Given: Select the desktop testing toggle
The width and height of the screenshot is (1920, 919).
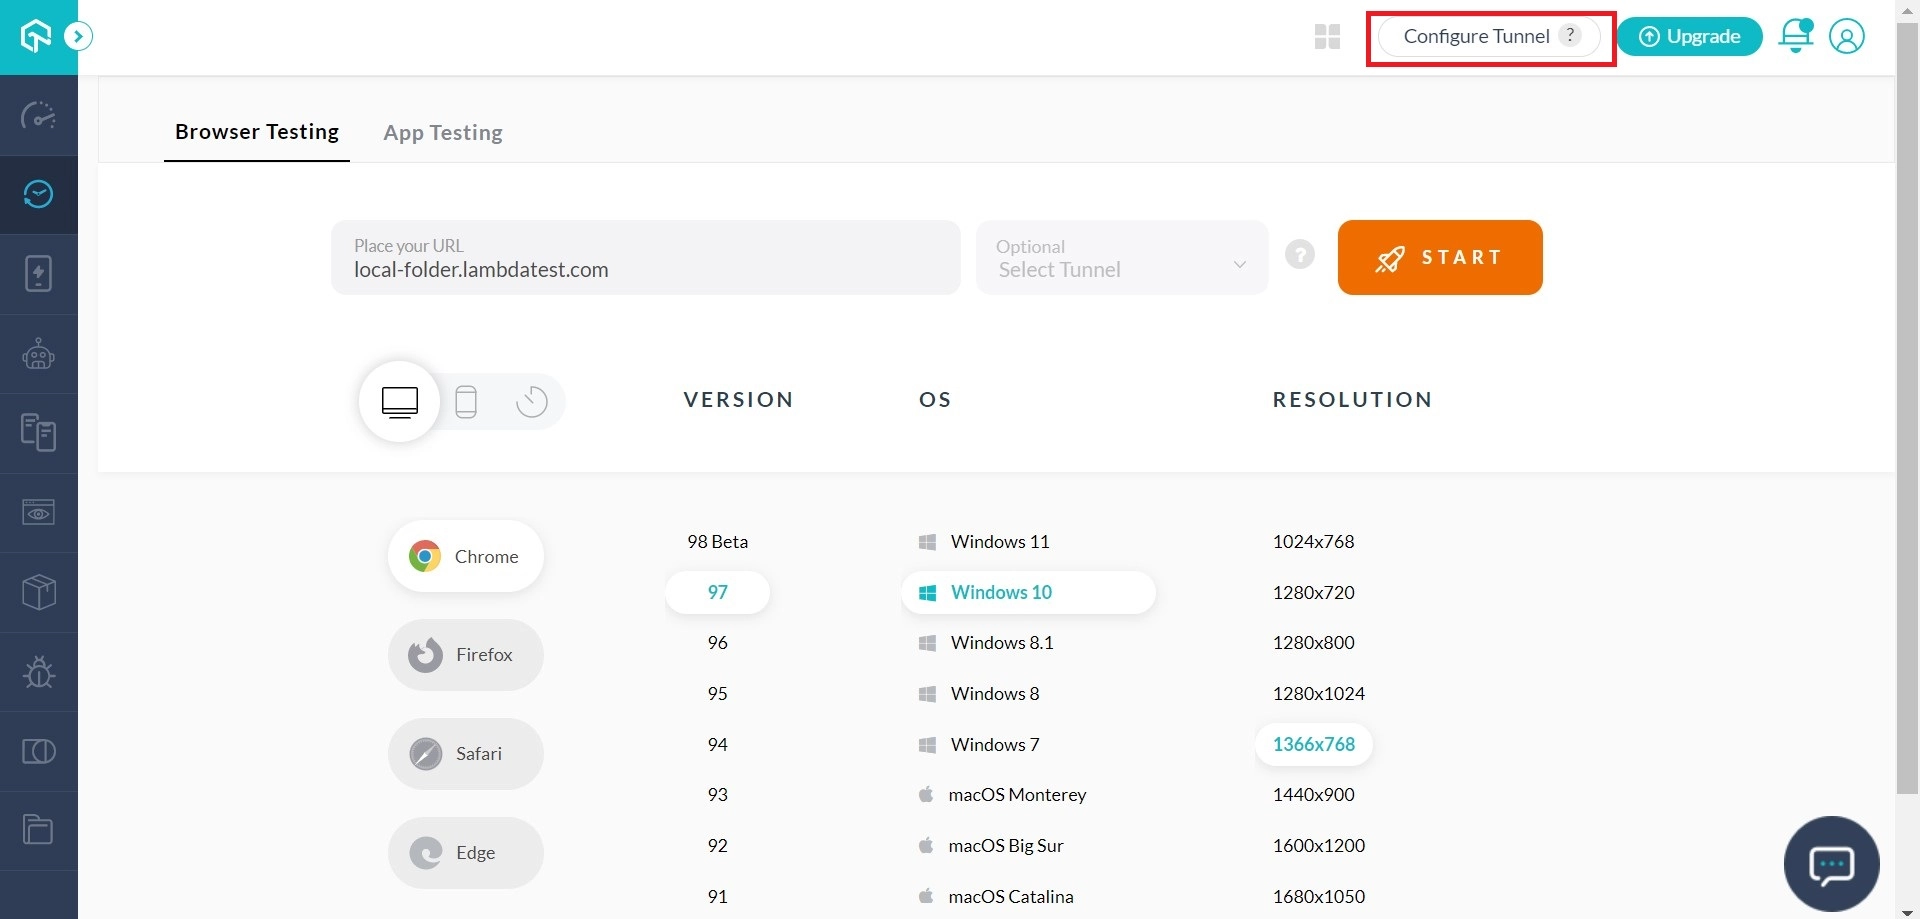Looking at the screenshot, I should click(399, 401).
